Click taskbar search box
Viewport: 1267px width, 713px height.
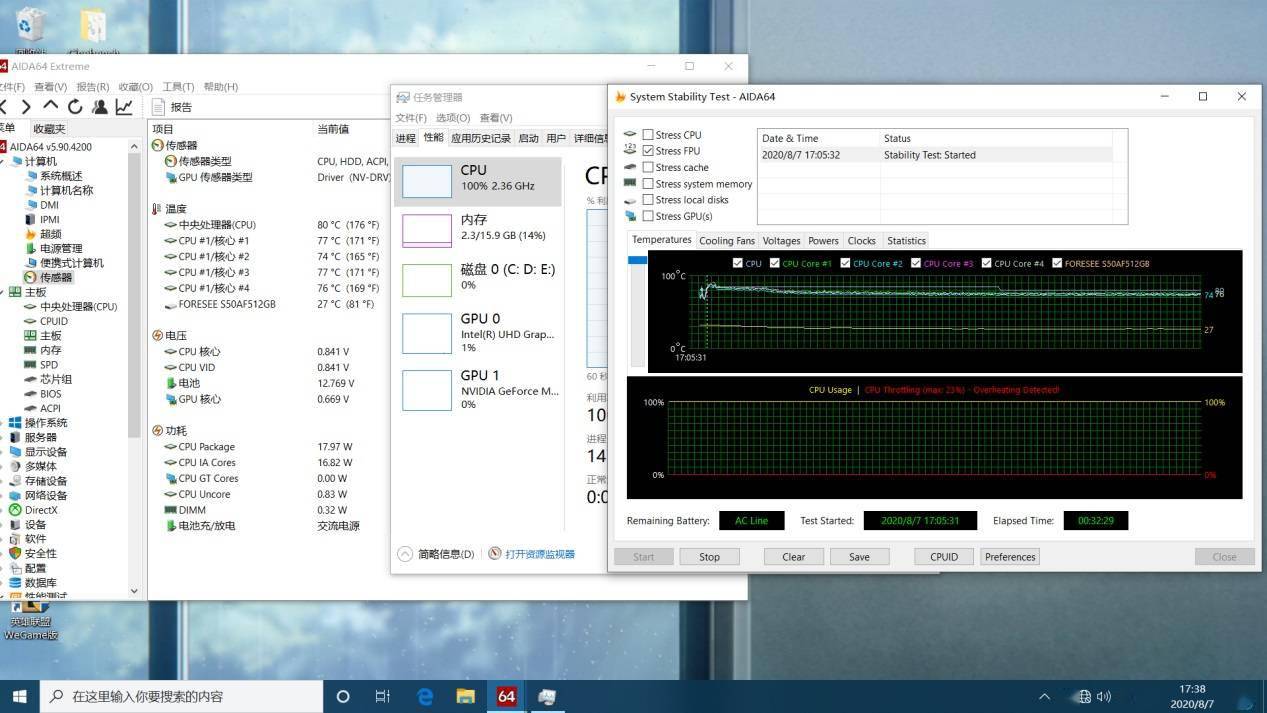point(181,696)
